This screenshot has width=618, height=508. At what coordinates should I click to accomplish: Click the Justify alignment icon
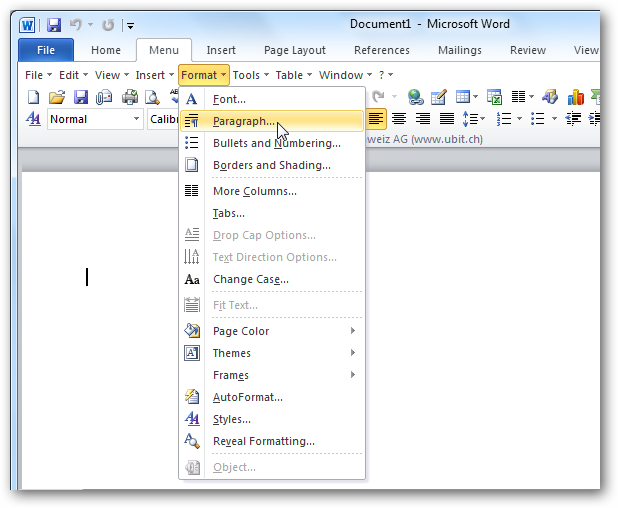(x=447, y=119)
